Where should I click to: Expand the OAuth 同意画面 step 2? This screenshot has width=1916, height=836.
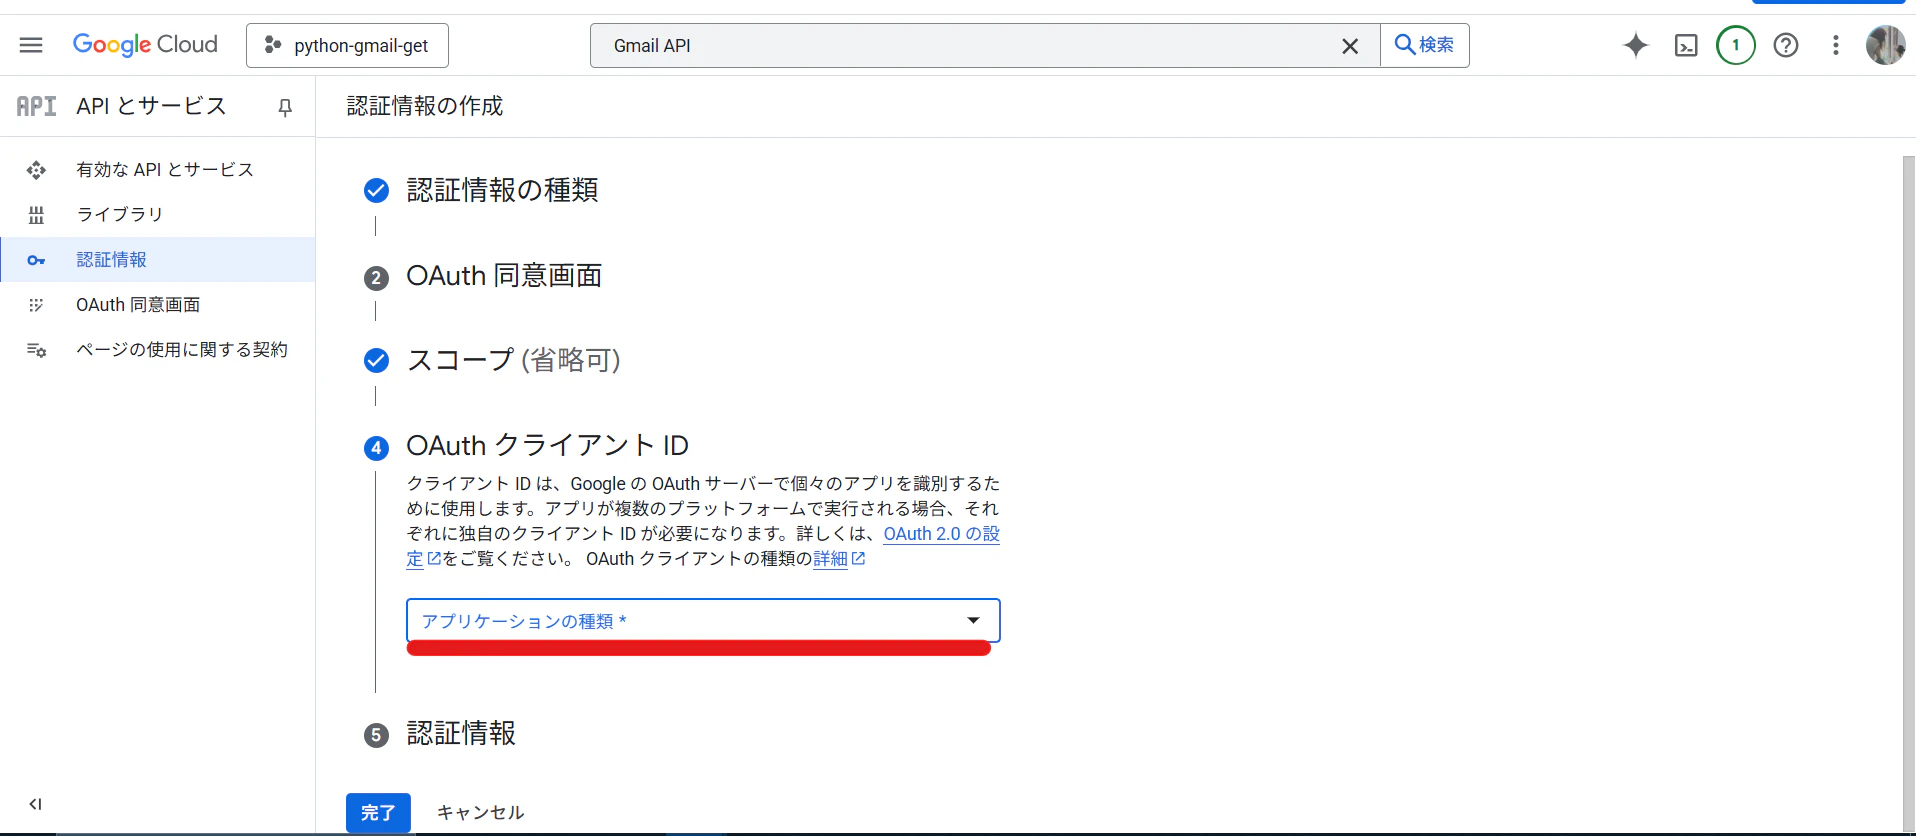[504, 275]
